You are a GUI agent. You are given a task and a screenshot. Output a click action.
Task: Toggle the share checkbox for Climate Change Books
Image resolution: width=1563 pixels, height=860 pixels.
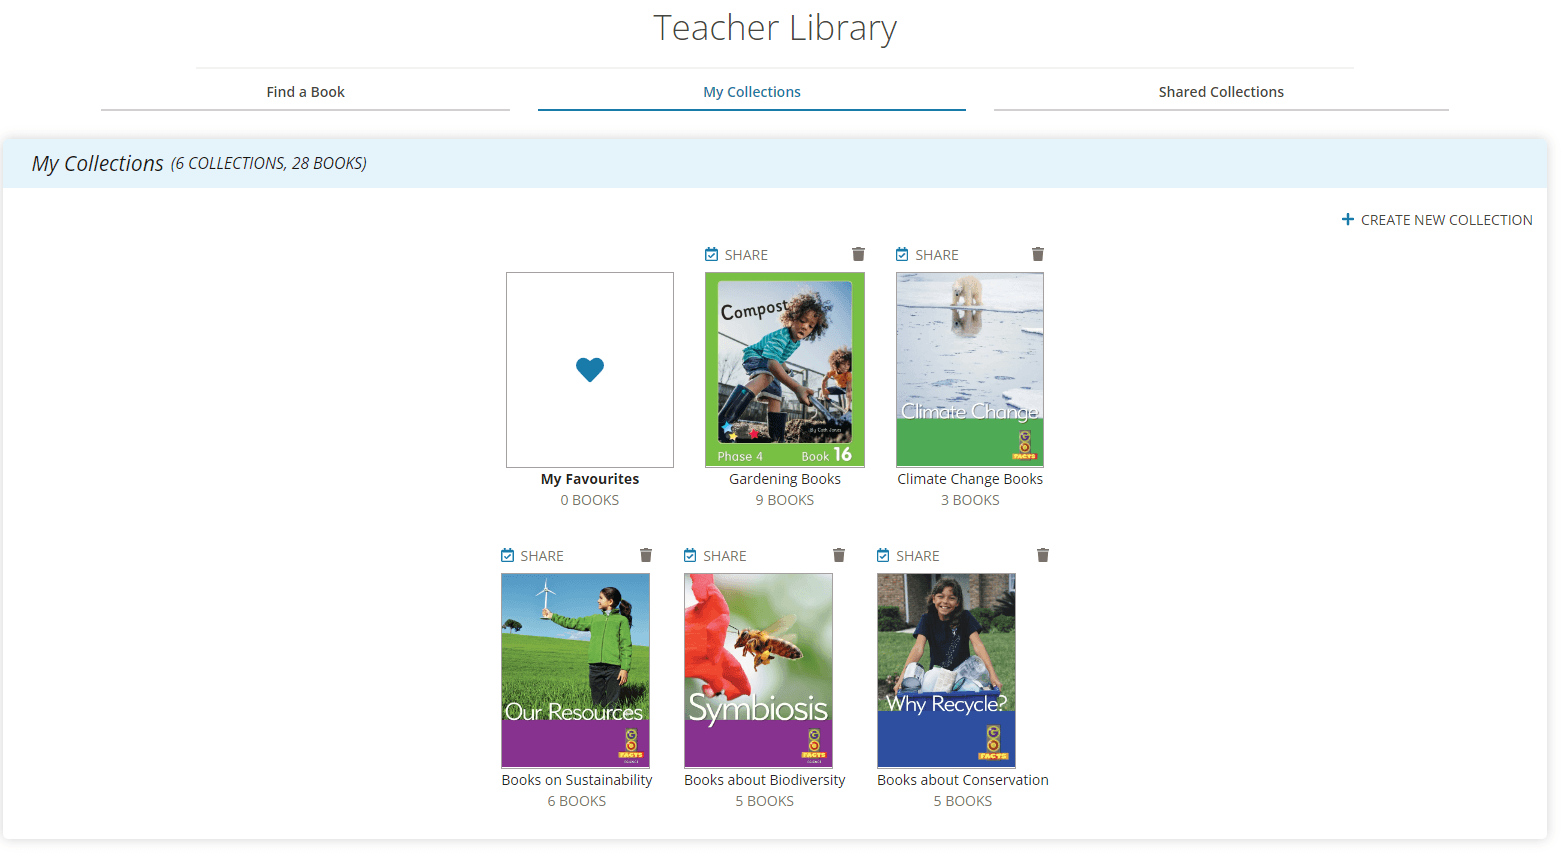point(901,254)
